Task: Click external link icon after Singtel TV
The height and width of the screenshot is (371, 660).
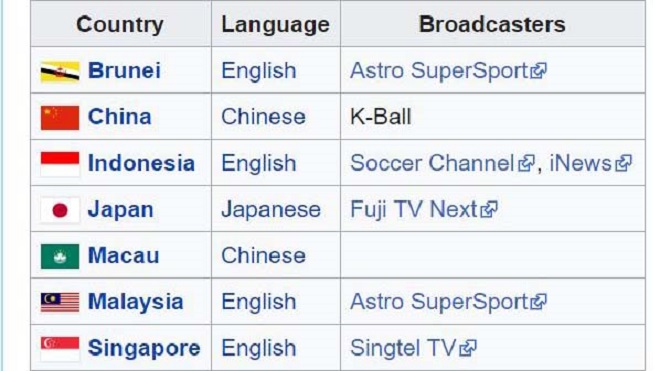Action: pyautogui.click(x=468, y=348)
